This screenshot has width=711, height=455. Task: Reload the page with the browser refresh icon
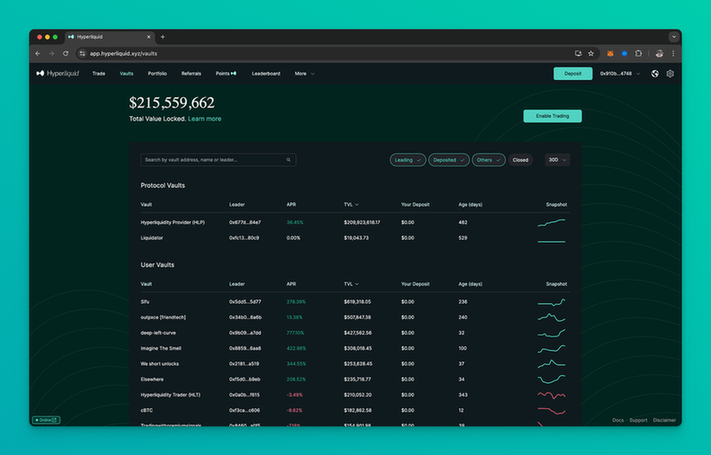coord(66,53)
